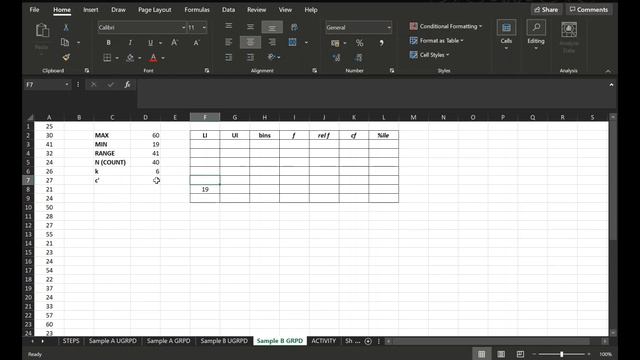Open the Calibri font name dropdown
Viewport: 640px width, 360px height.
(183, 27)
